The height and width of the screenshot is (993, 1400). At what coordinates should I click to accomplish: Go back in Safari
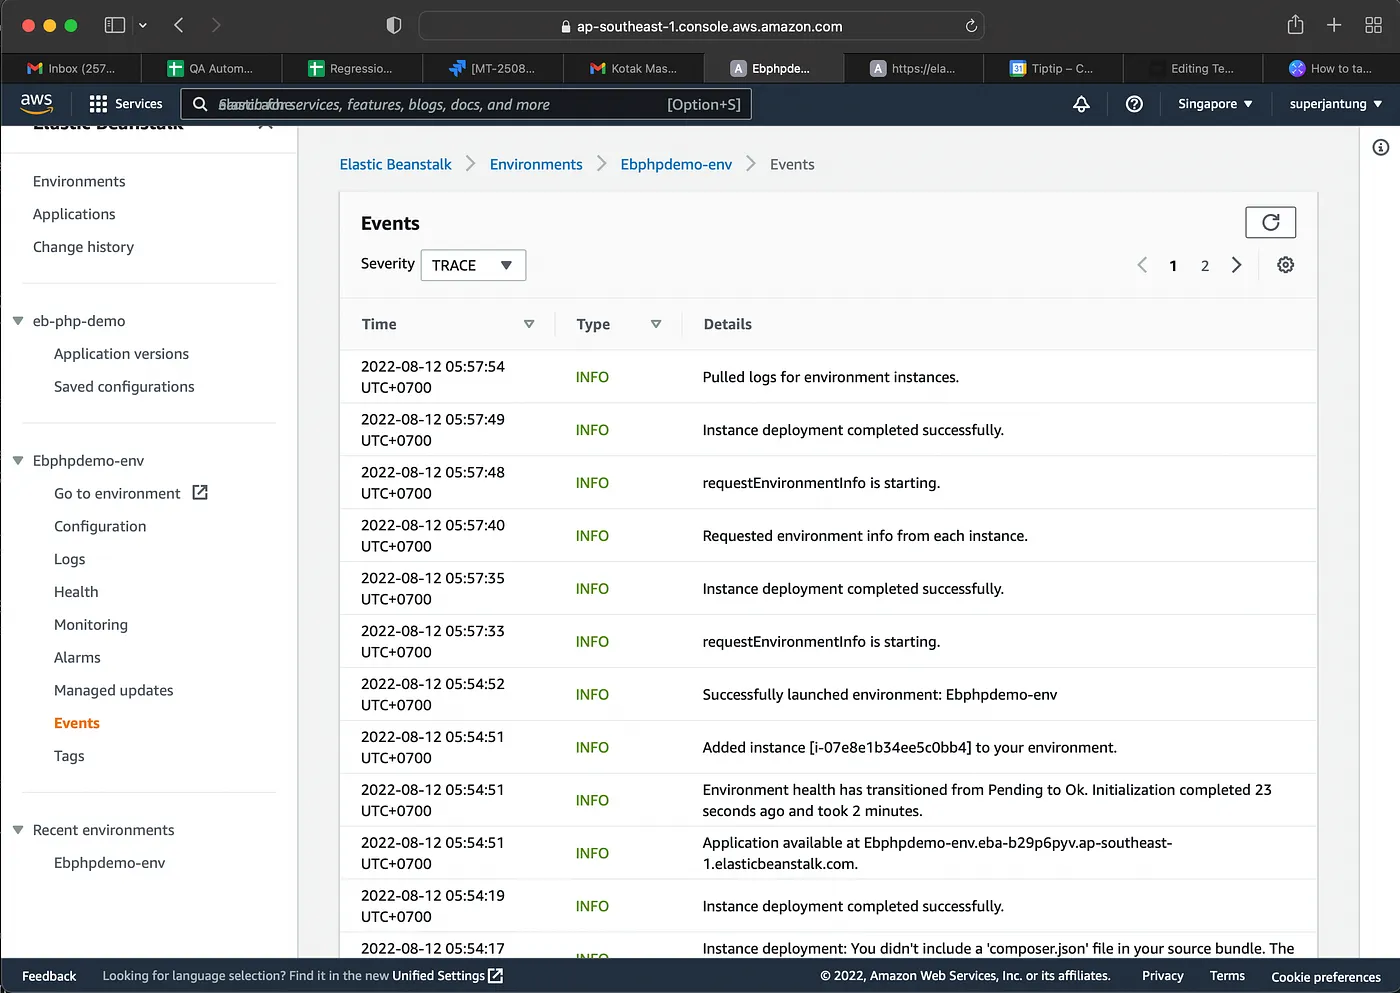179,25
